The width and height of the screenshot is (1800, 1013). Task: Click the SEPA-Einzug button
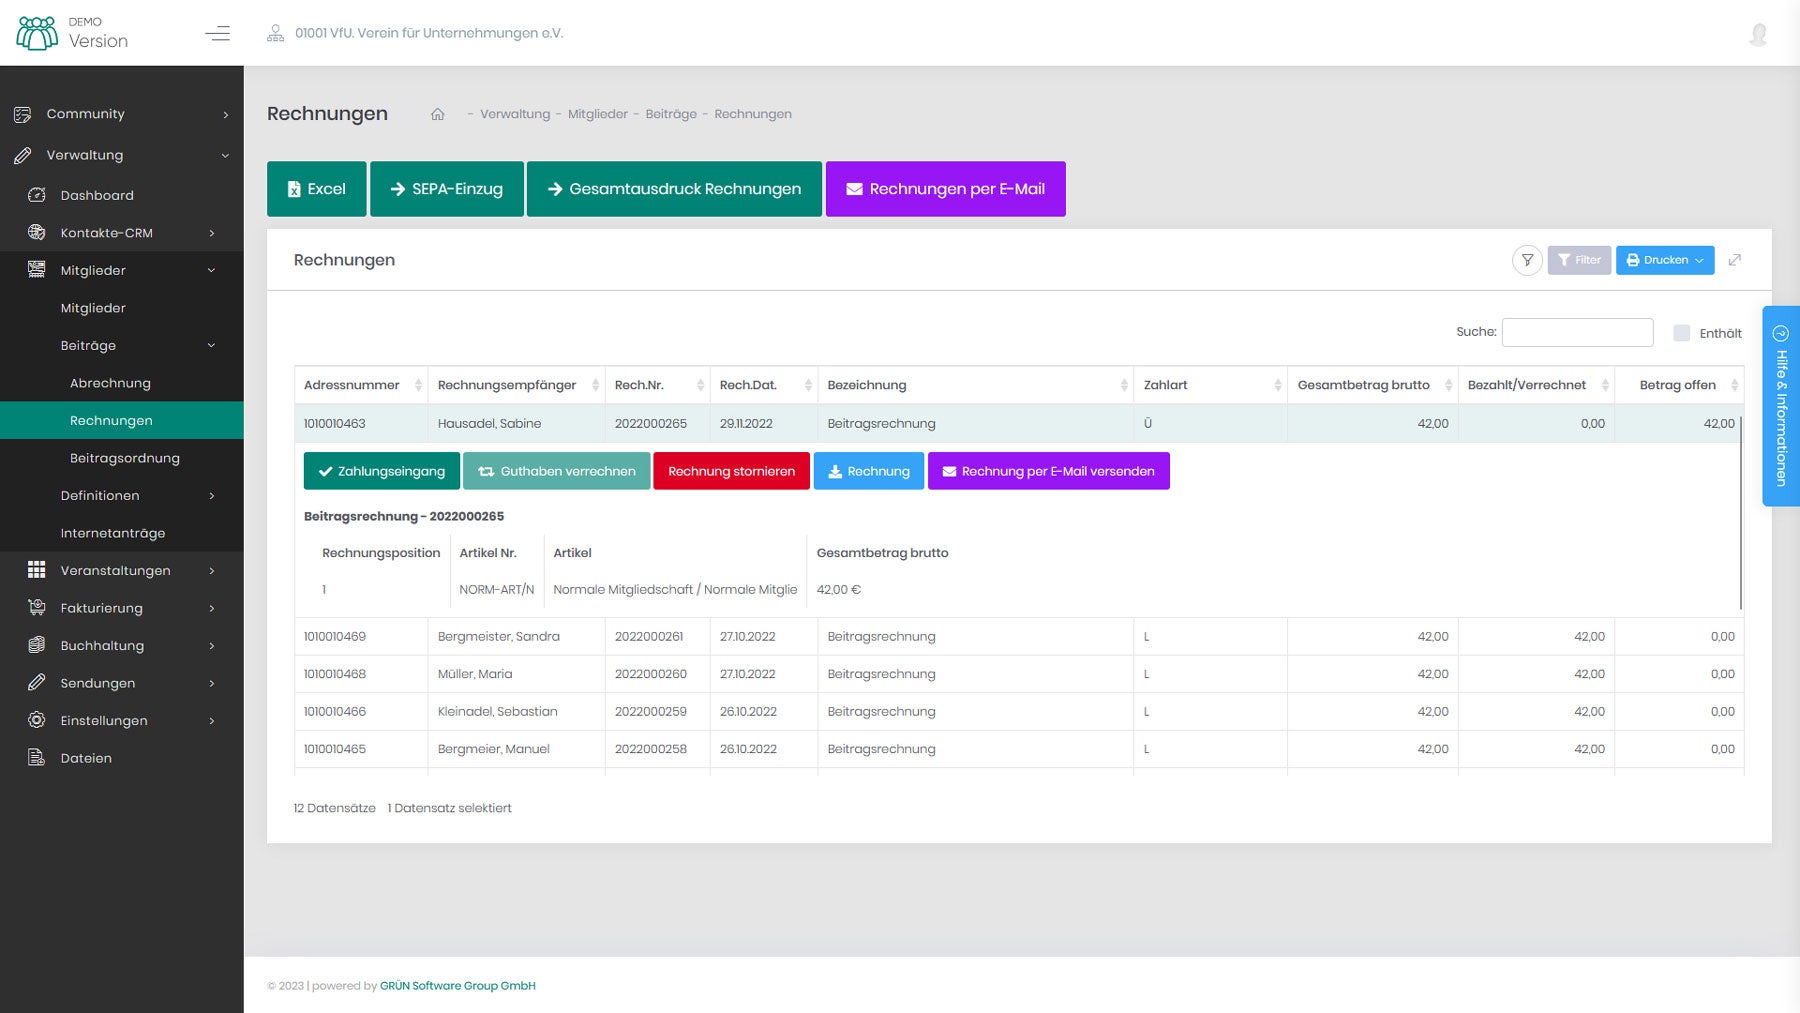[x=446, y=189]
